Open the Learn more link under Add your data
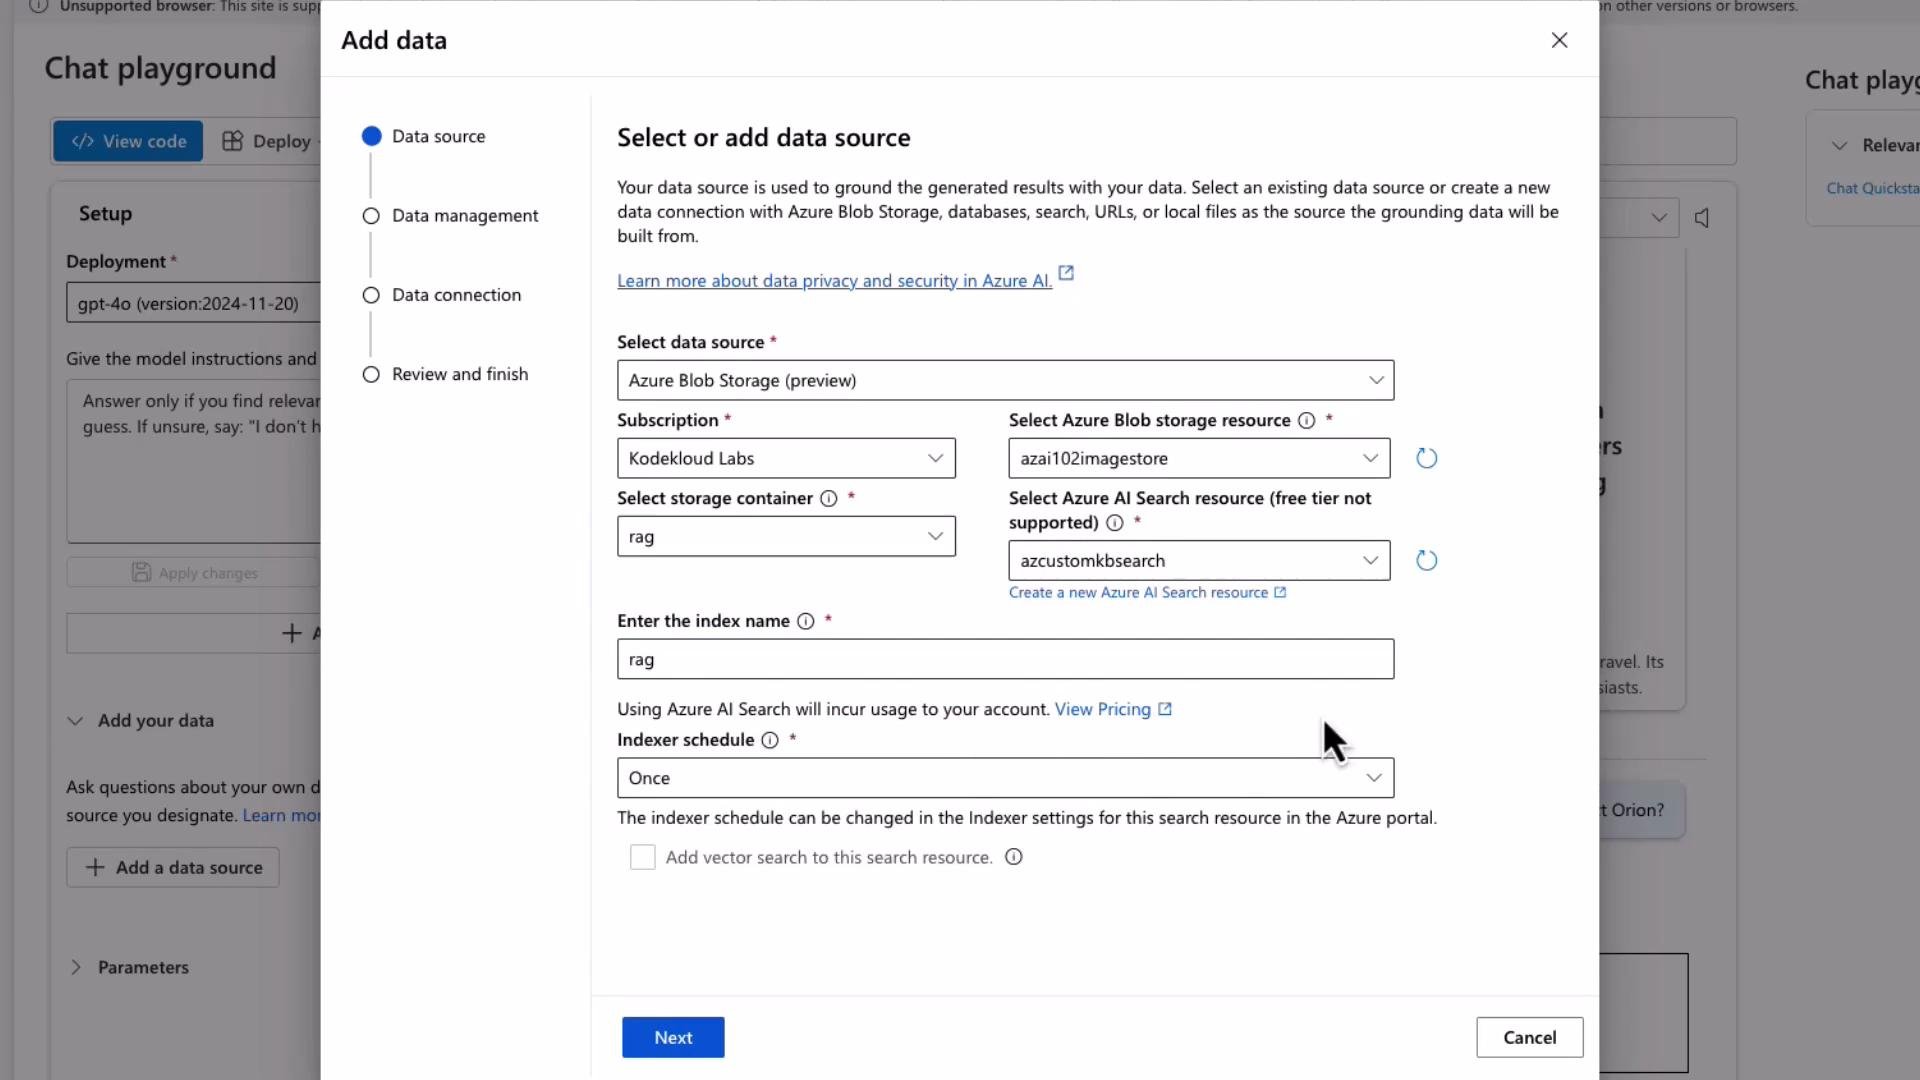This screenshot has width=1920, height=1080. pyautogui.click(x=281, y=815)
